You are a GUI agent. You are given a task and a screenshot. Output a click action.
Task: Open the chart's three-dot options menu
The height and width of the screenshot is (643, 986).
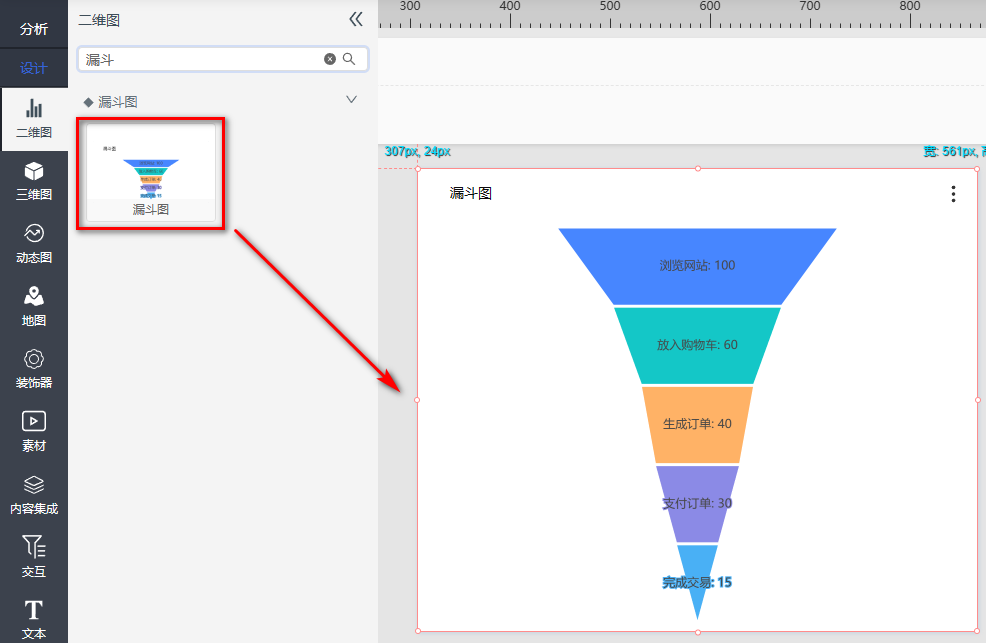[x=953, y=194]
